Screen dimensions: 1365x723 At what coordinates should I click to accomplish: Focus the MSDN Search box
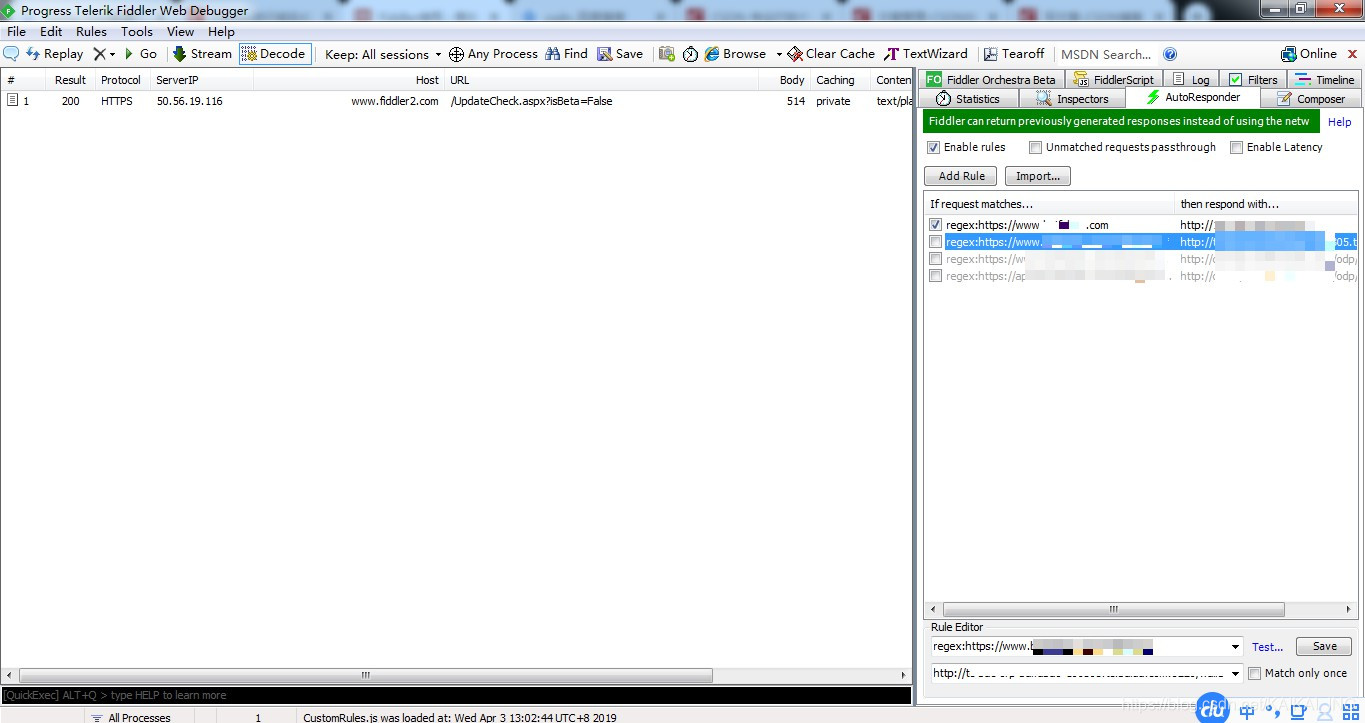pyautogui.click(x=1106, y=54)
